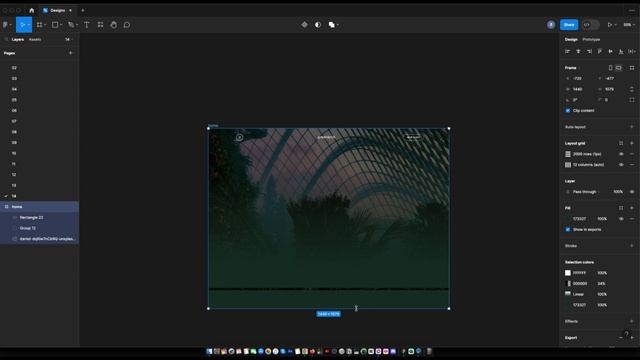Go to the Home icon tab
This screenshot has width=640, height=360.
click(x=31, y=10)
